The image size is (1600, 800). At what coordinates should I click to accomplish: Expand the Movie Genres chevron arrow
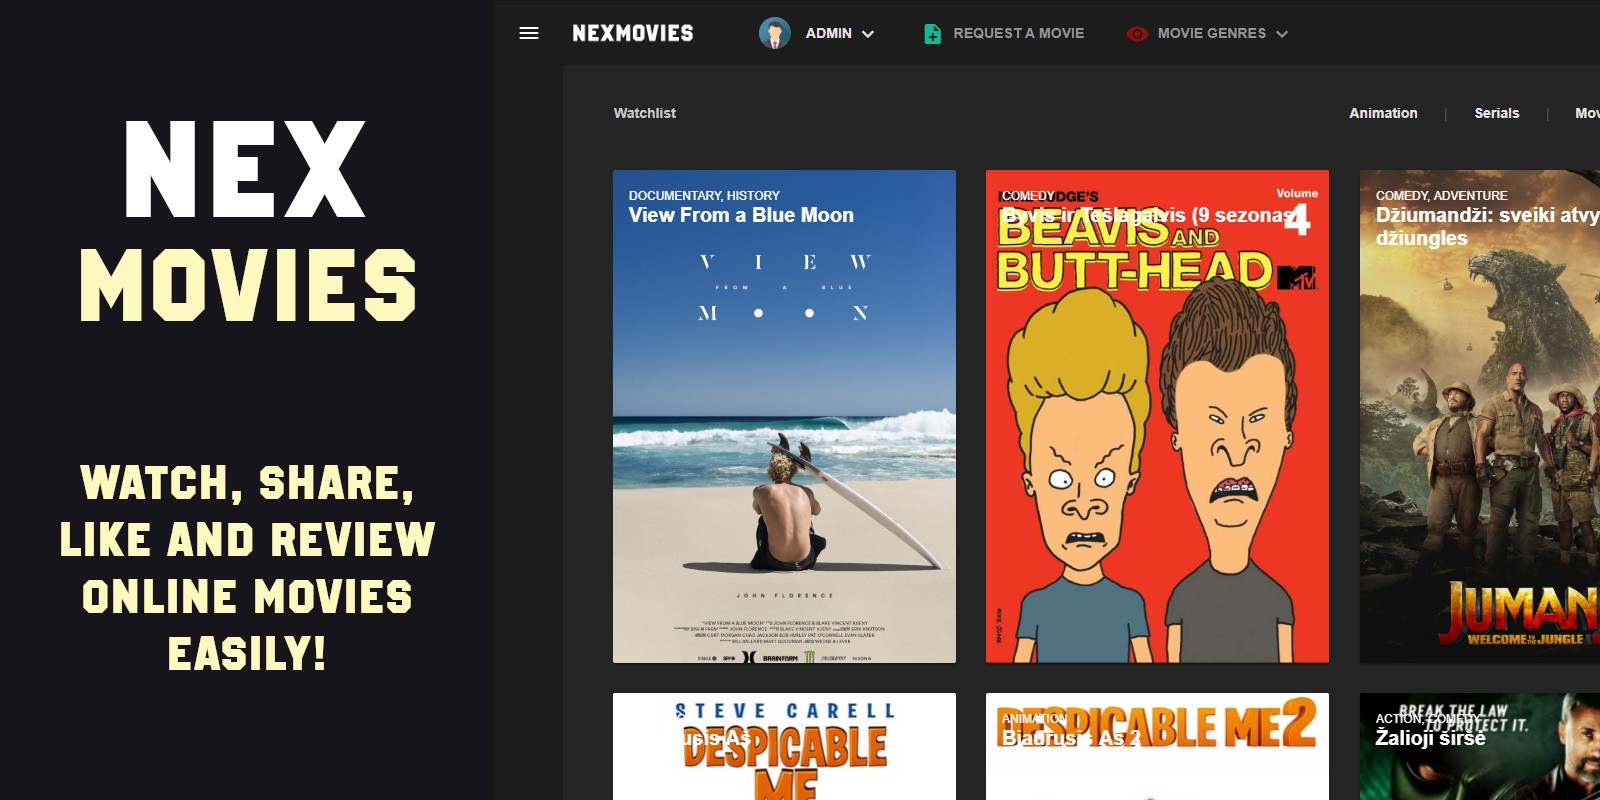pos(1282,34)
